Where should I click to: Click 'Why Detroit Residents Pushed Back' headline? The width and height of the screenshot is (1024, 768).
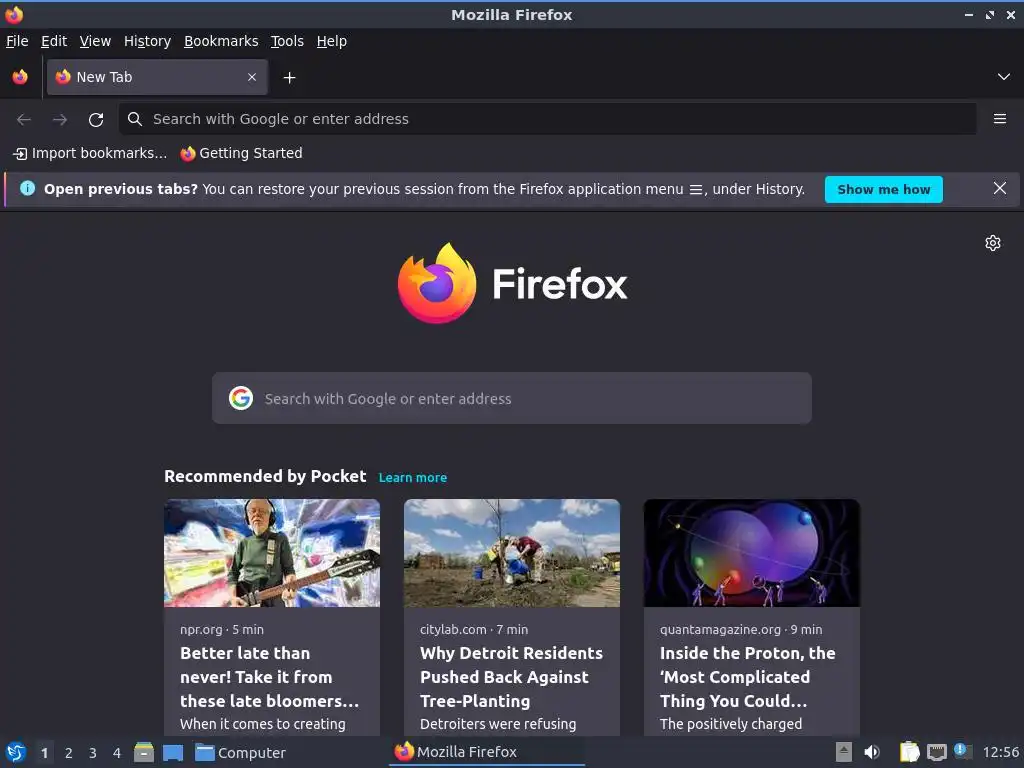click(511, 677)
